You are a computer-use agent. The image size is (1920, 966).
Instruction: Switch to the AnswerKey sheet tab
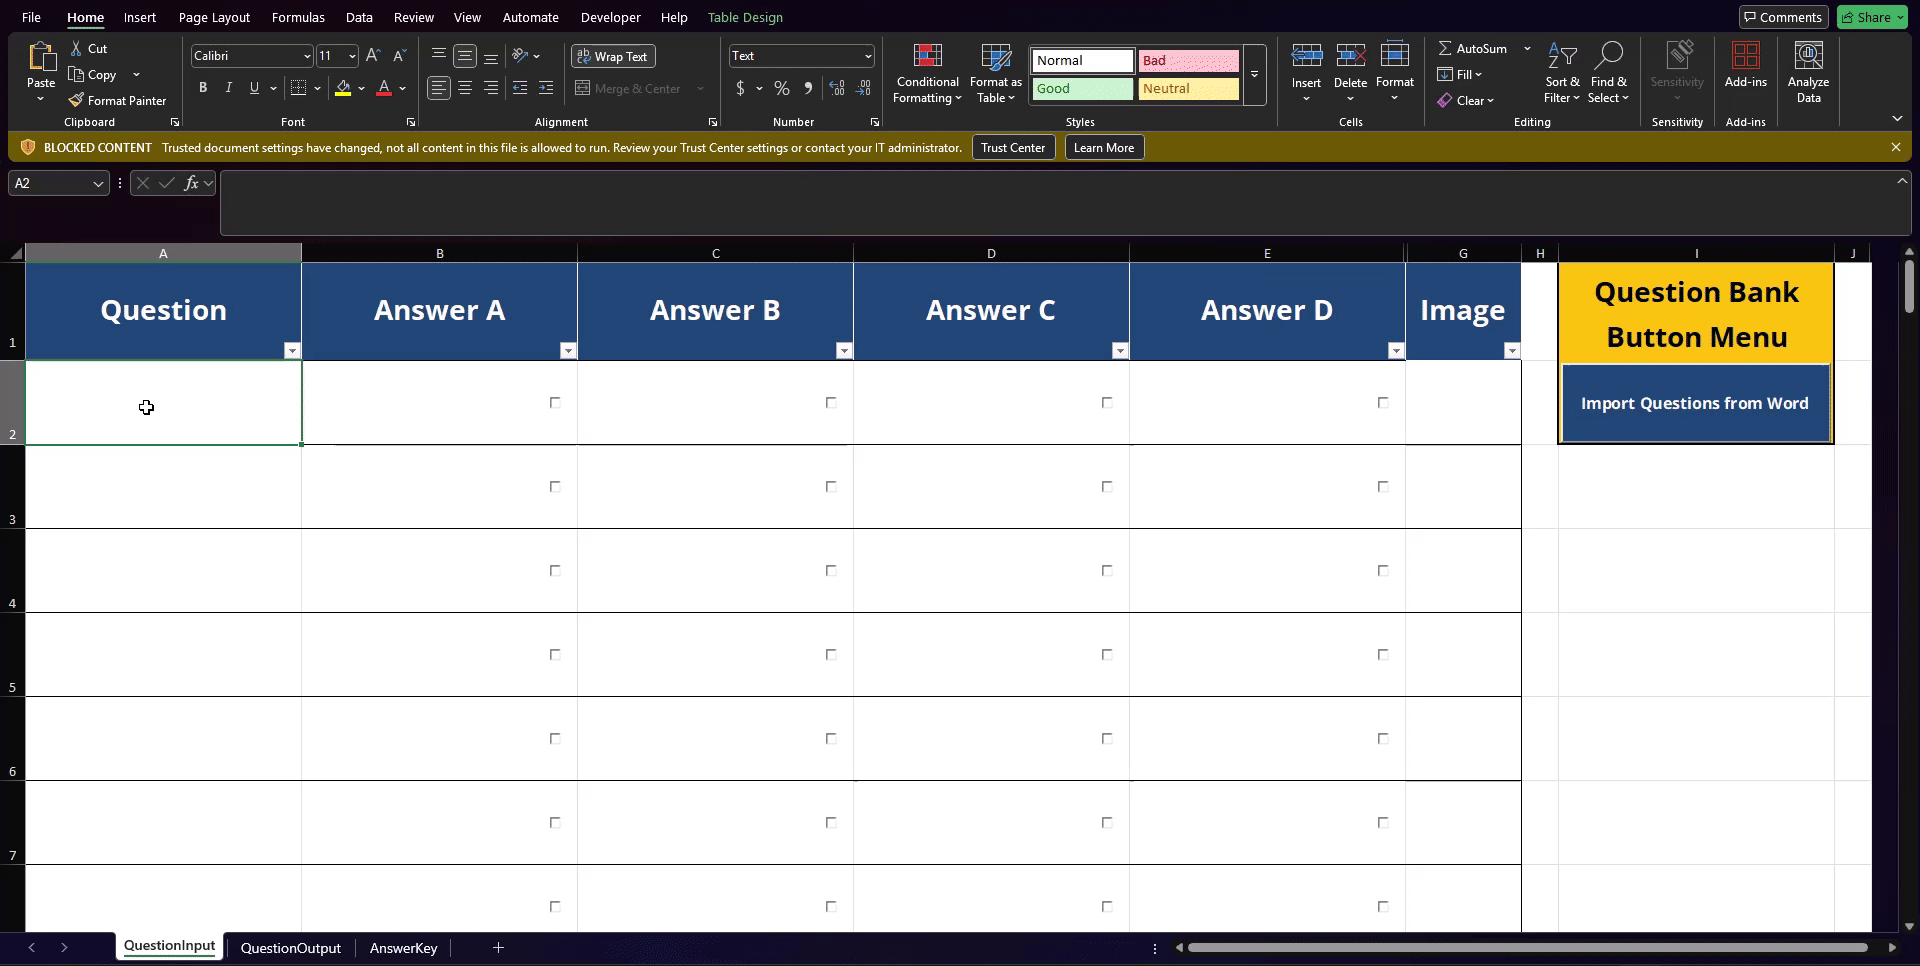[404, 948]
